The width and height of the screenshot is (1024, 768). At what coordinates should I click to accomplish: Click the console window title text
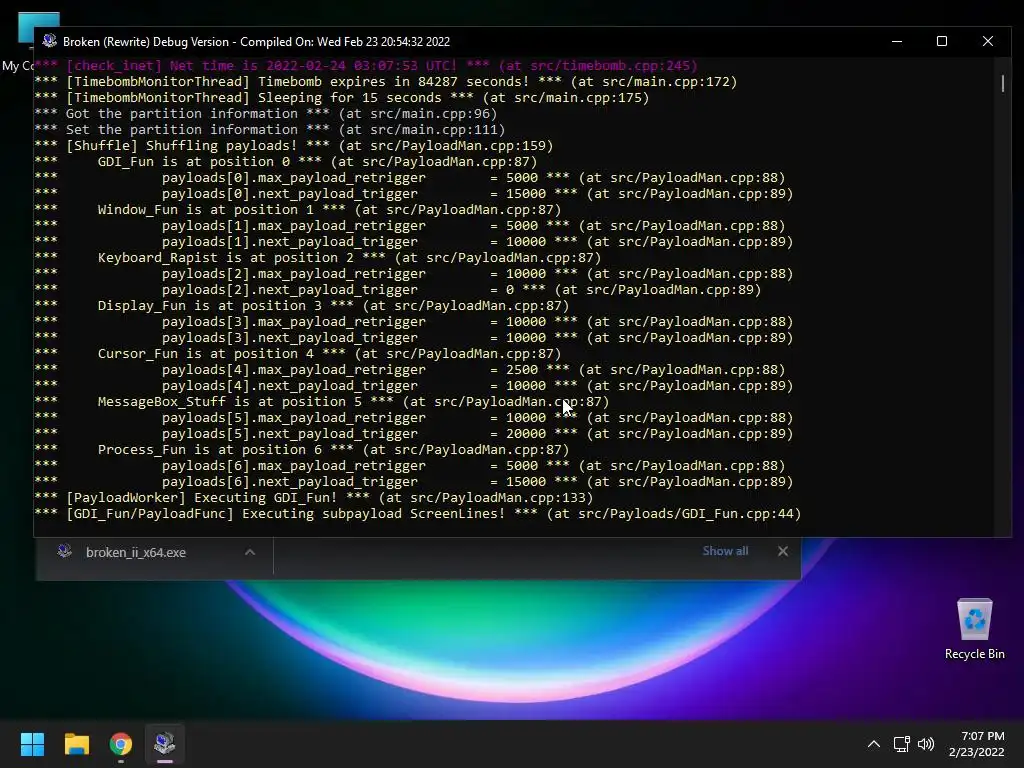[x=256, y=42]
